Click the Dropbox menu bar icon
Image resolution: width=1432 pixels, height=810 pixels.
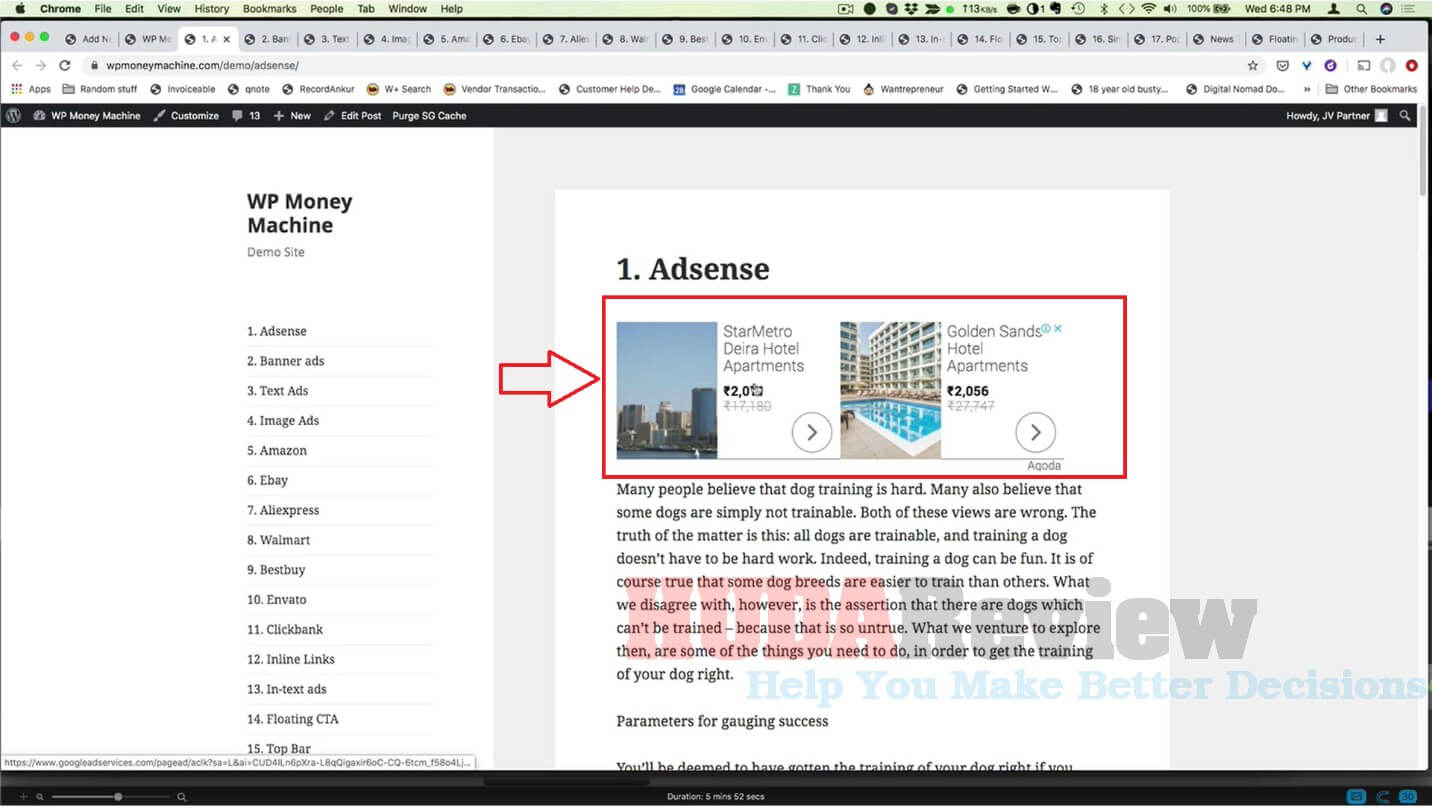(911, 9)
